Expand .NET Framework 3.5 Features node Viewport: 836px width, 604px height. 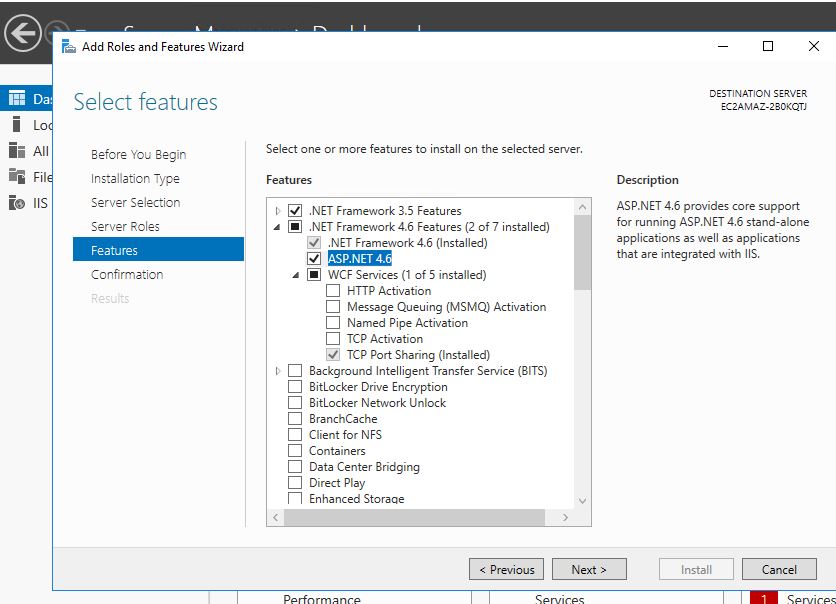click(278, 211)
